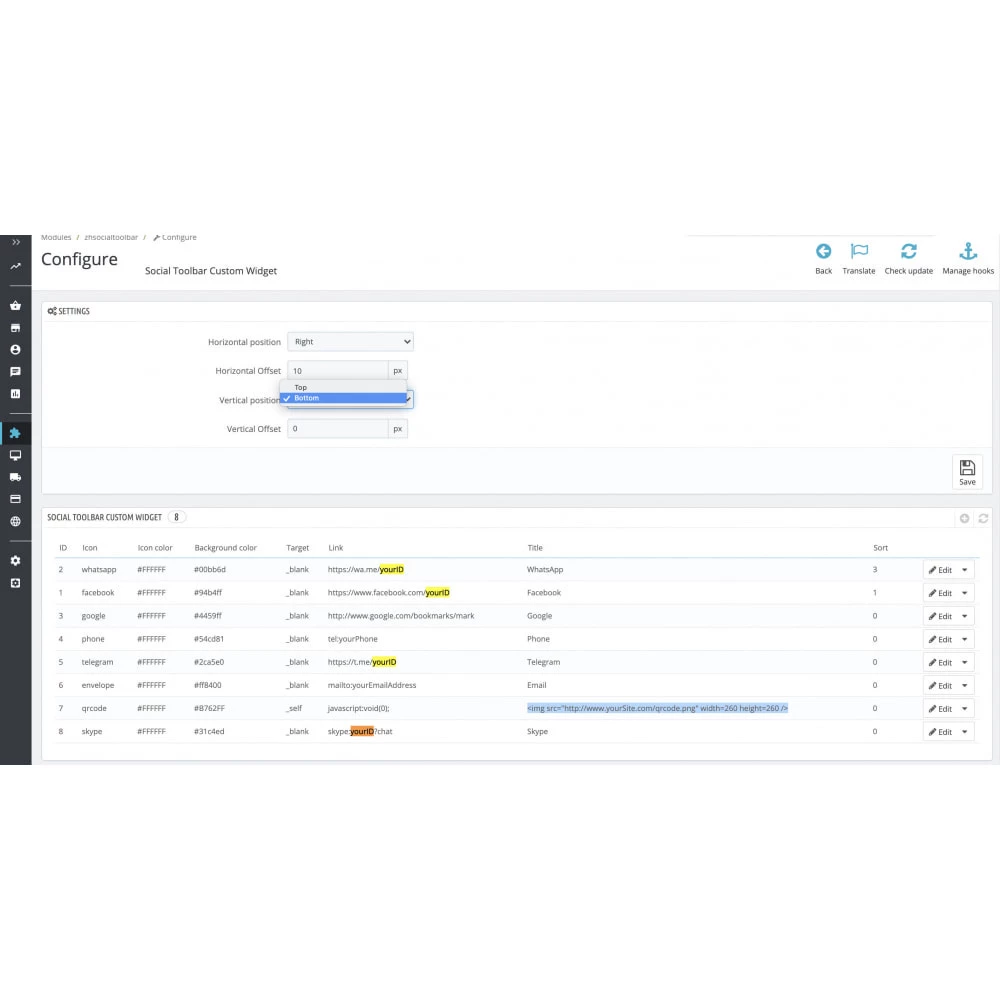Expand actions dropdown for facebook row
1000x1000 pixels.
tap(965, 593)
